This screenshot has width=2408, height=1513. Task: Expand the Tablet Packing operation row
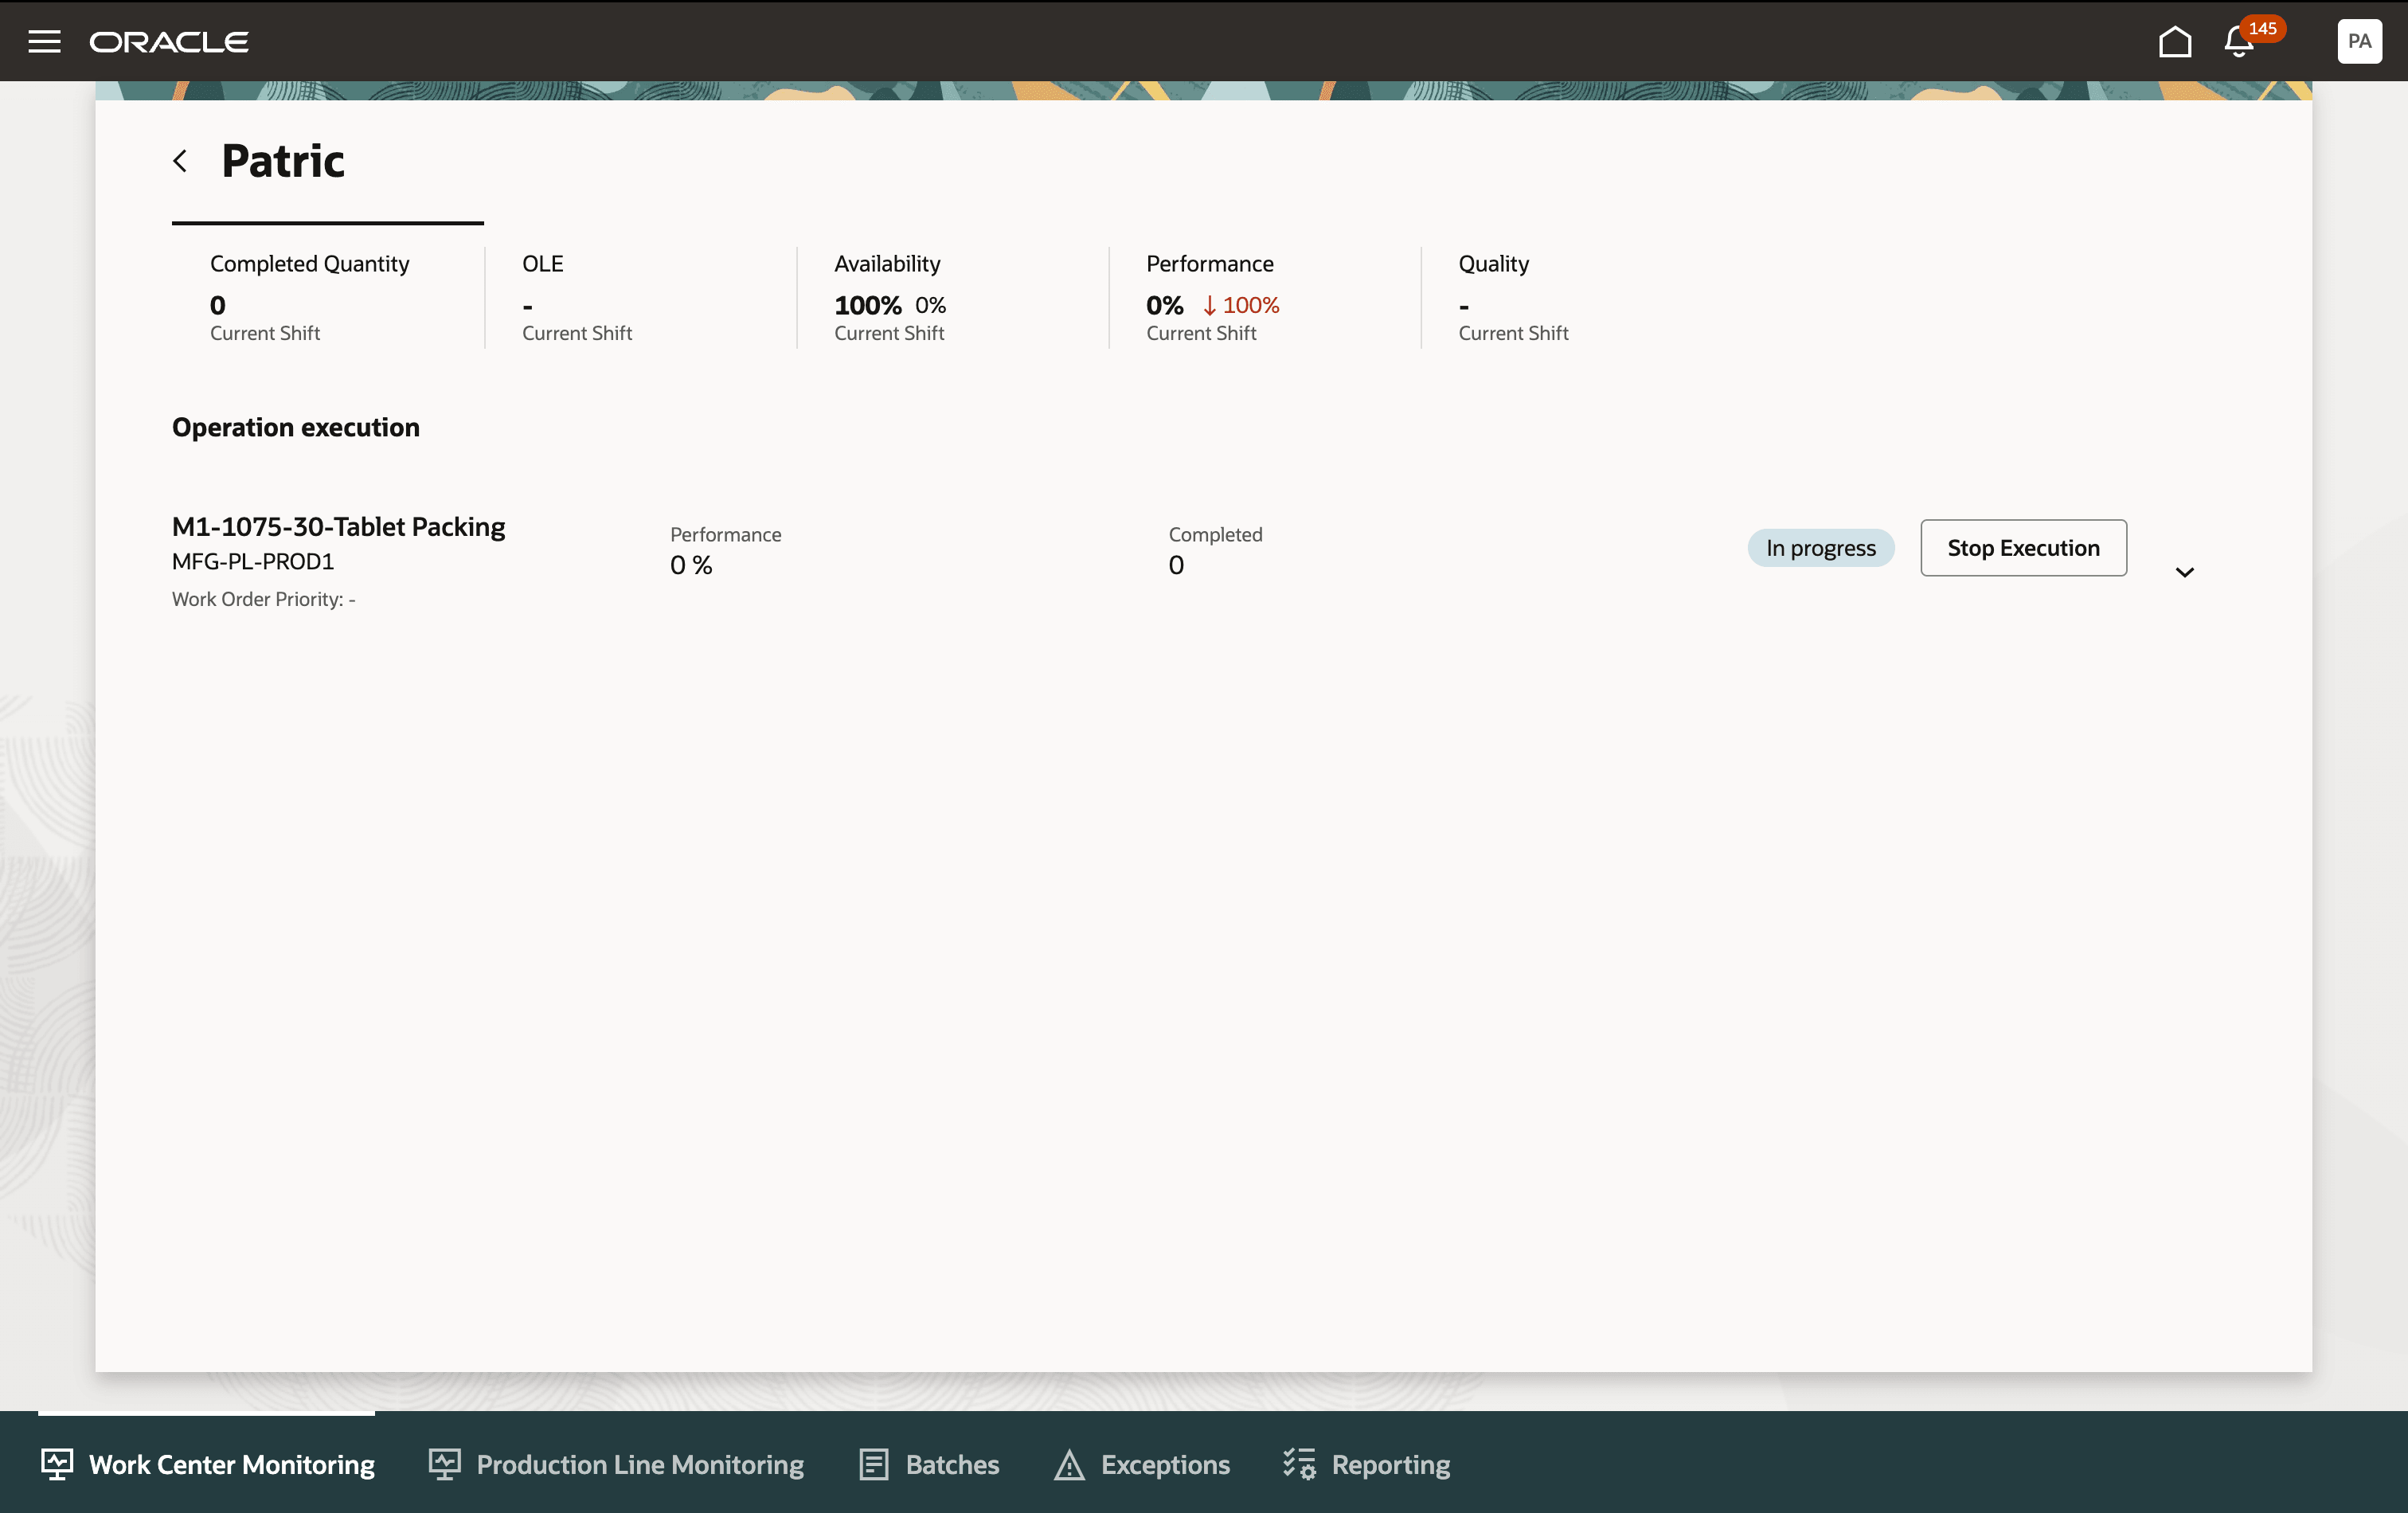[x=2184, y=572]
